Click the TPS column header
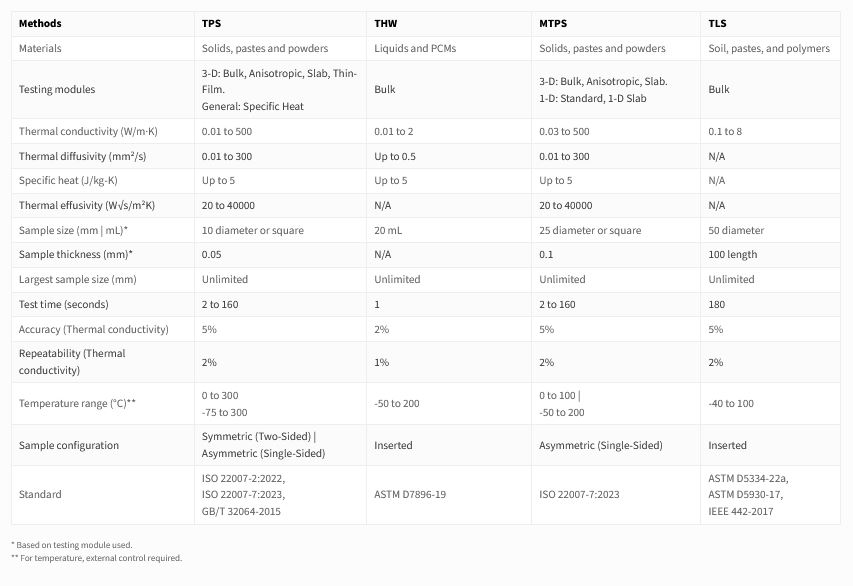853x586 pixels. [211, 22]
